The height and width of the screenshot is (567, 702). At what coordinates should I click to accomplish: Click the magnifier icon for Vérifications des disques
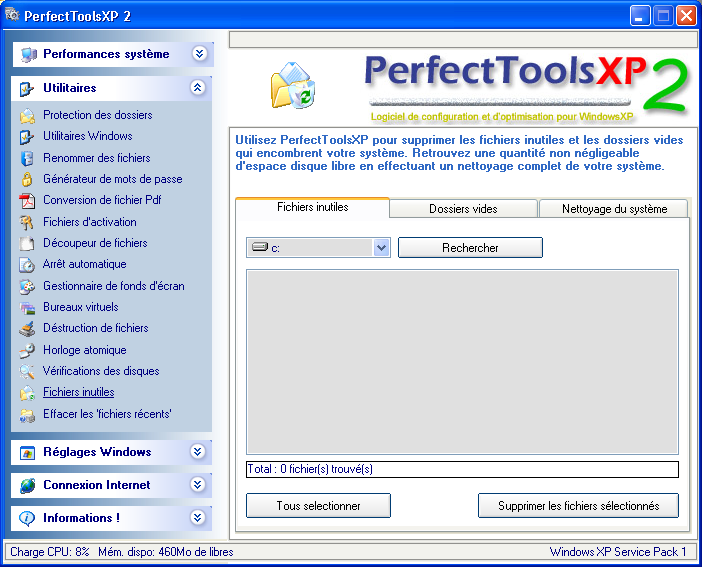(x=27, y=371)
